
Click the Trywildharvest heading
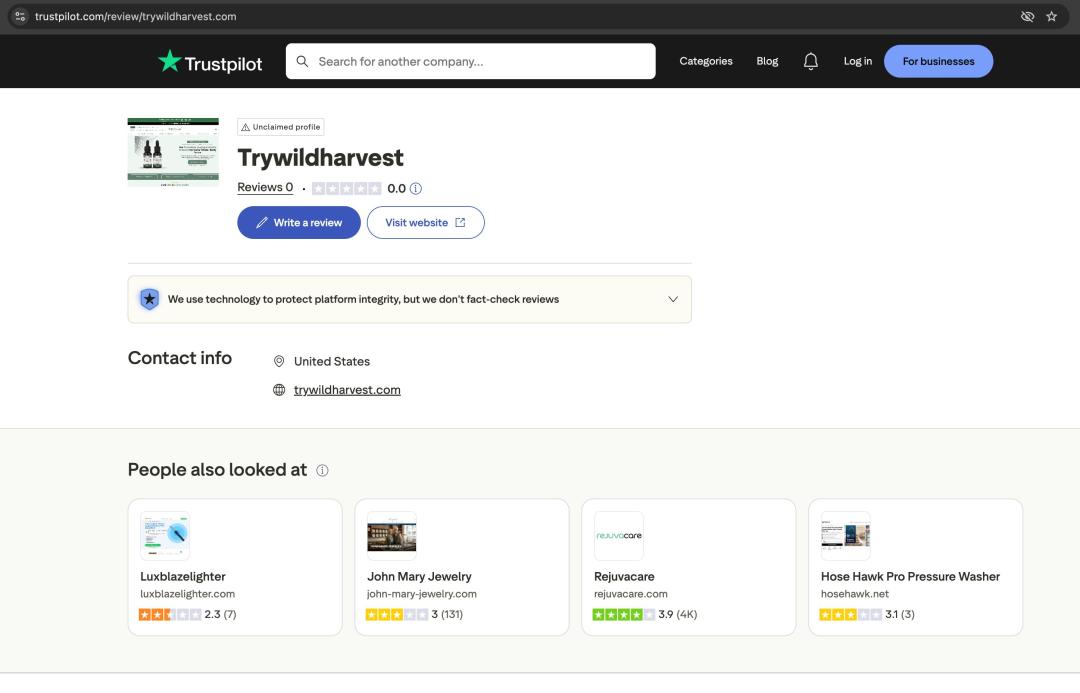(320, 158)
